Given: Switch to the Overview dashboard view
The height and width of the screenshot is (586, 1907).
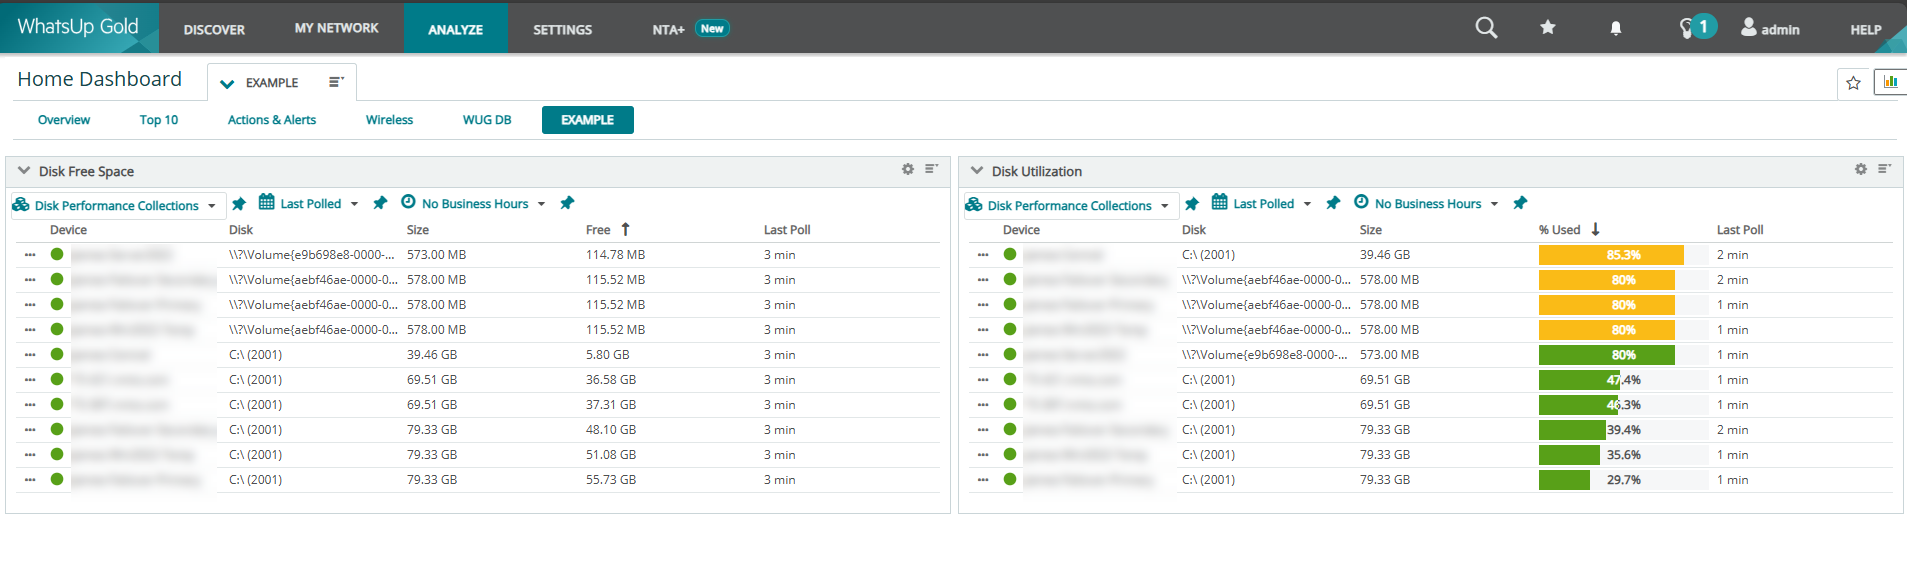Looking at the screenshot, I should tap(64, 120).
